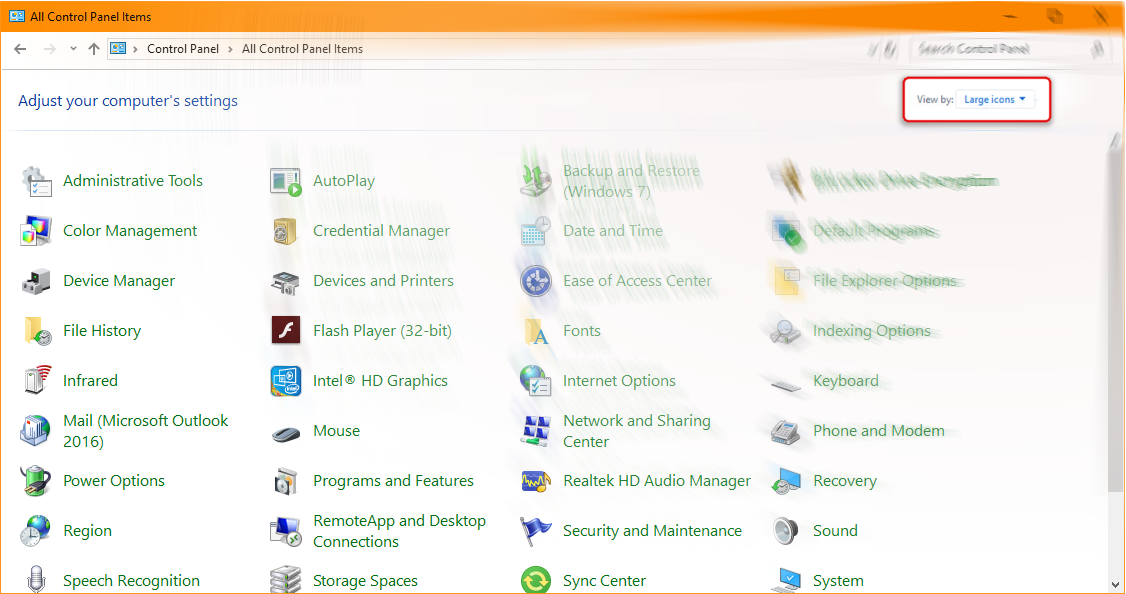Open the Sync Center green icon
Image resolution: width=1126 pixels, height=594 pixels.
536,580
